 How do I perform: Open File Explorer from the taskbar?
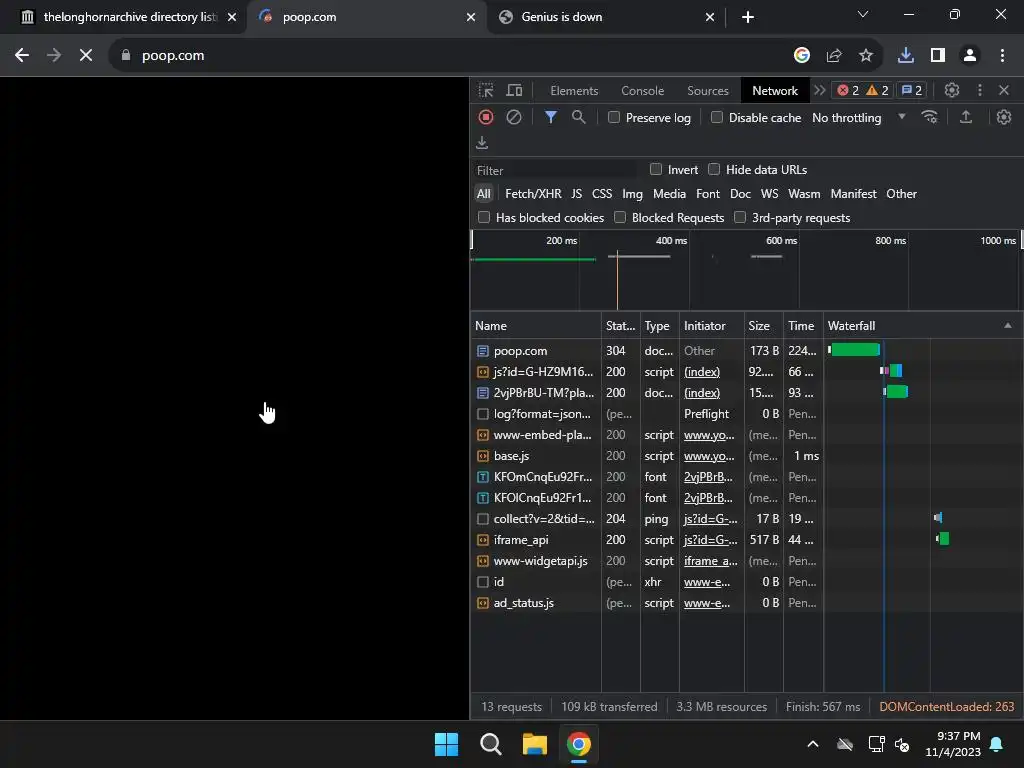click(x=534, y=744)
